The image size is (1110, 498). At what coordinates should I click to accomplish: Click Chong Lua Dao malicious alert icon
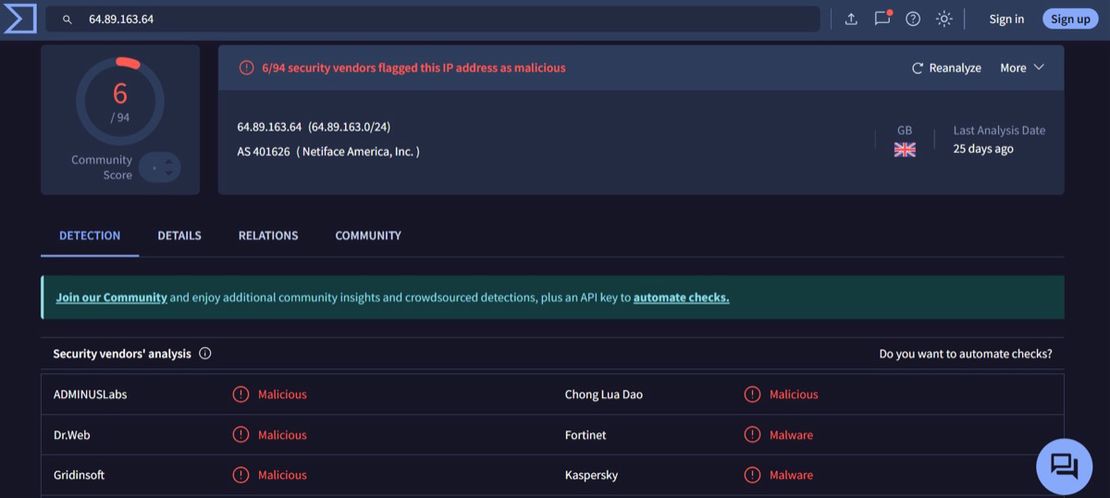(x=753, y=394)
